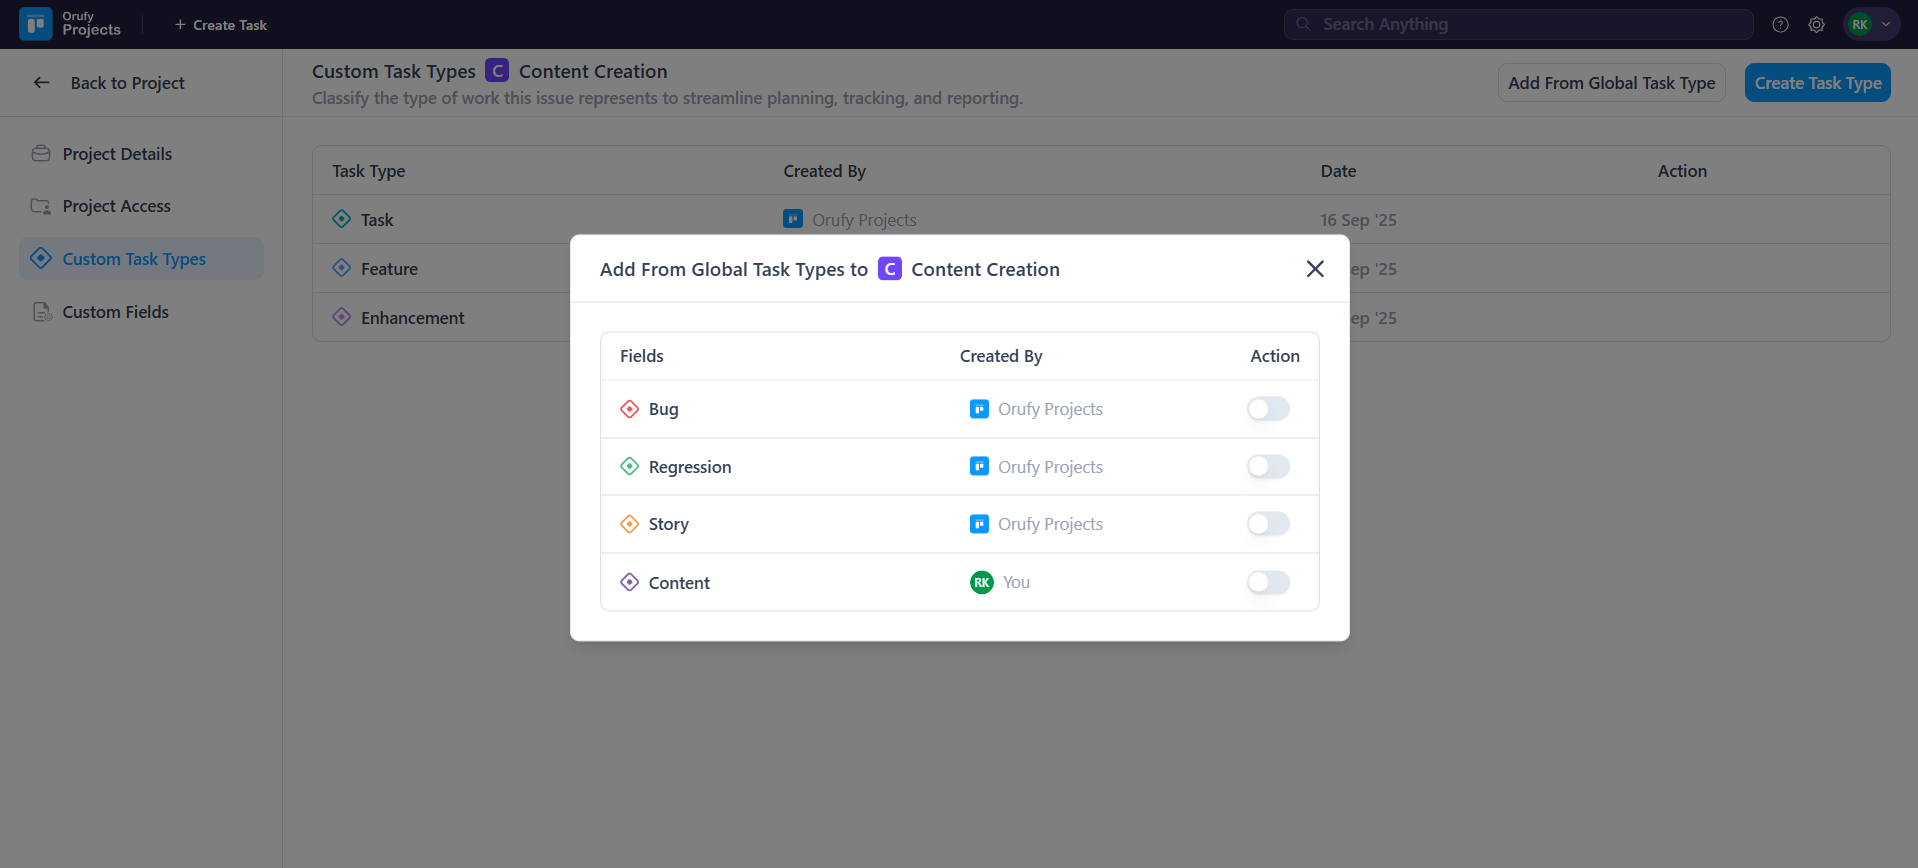Switch on the Content task type toggle
Screen dimensions: 1918x868
[1267, 582]
